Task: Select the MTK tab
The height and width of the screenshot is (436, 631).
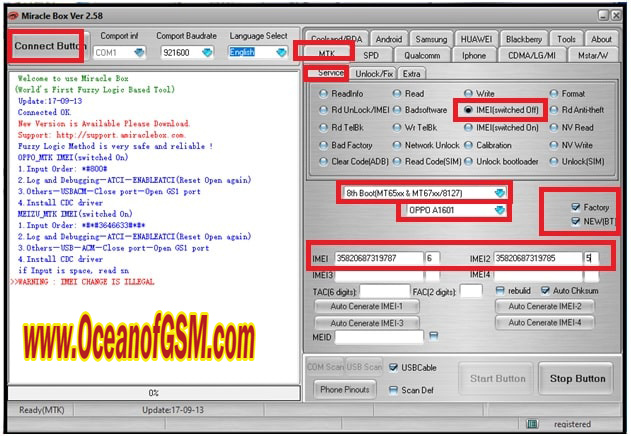Action: (x=327, y=54)
